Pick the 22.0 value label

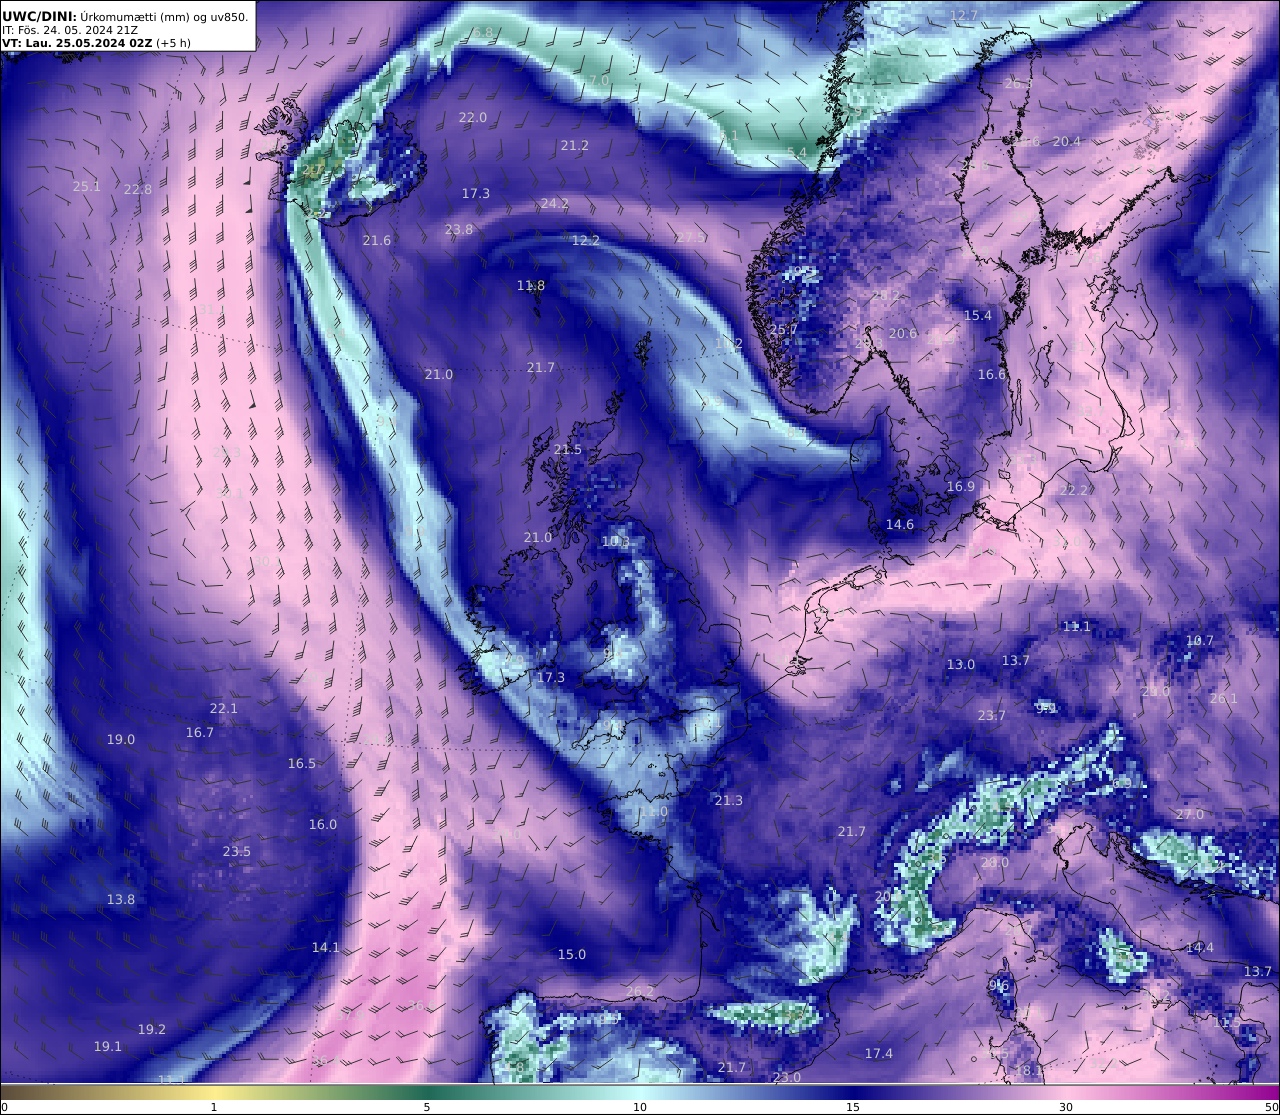tap(473, 117)
